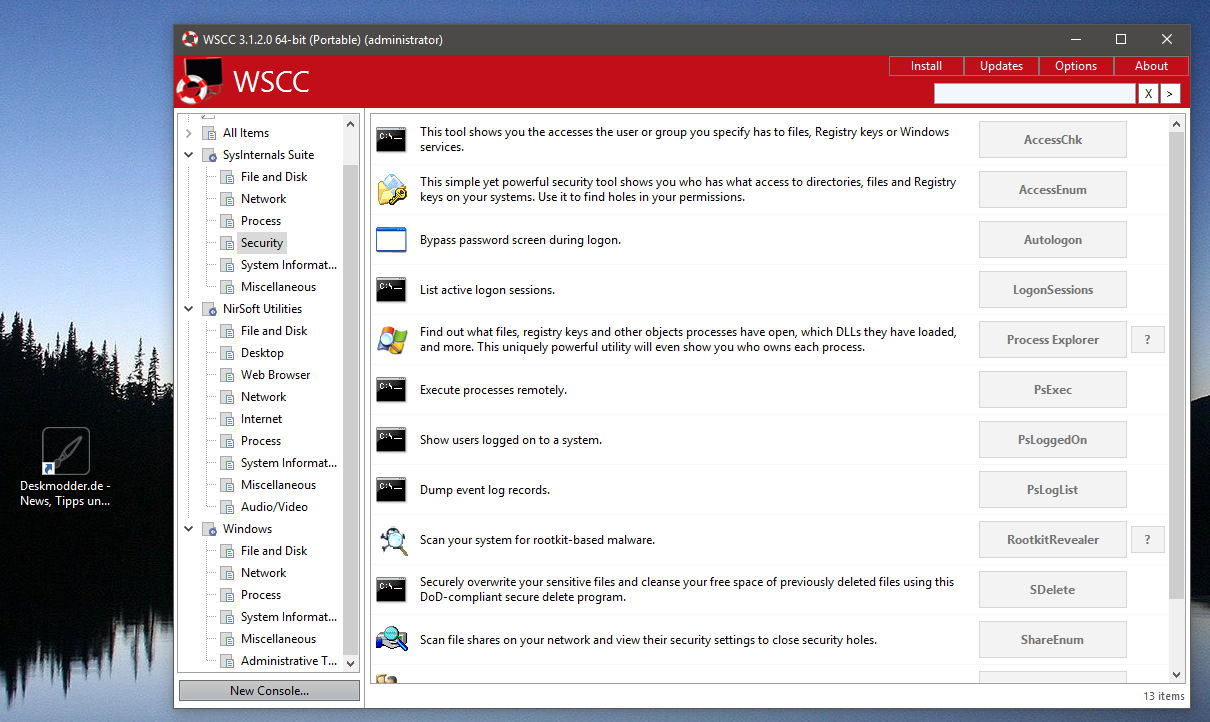Click the Process Explorer Windows-logo icon

click(x=391, y=340)
